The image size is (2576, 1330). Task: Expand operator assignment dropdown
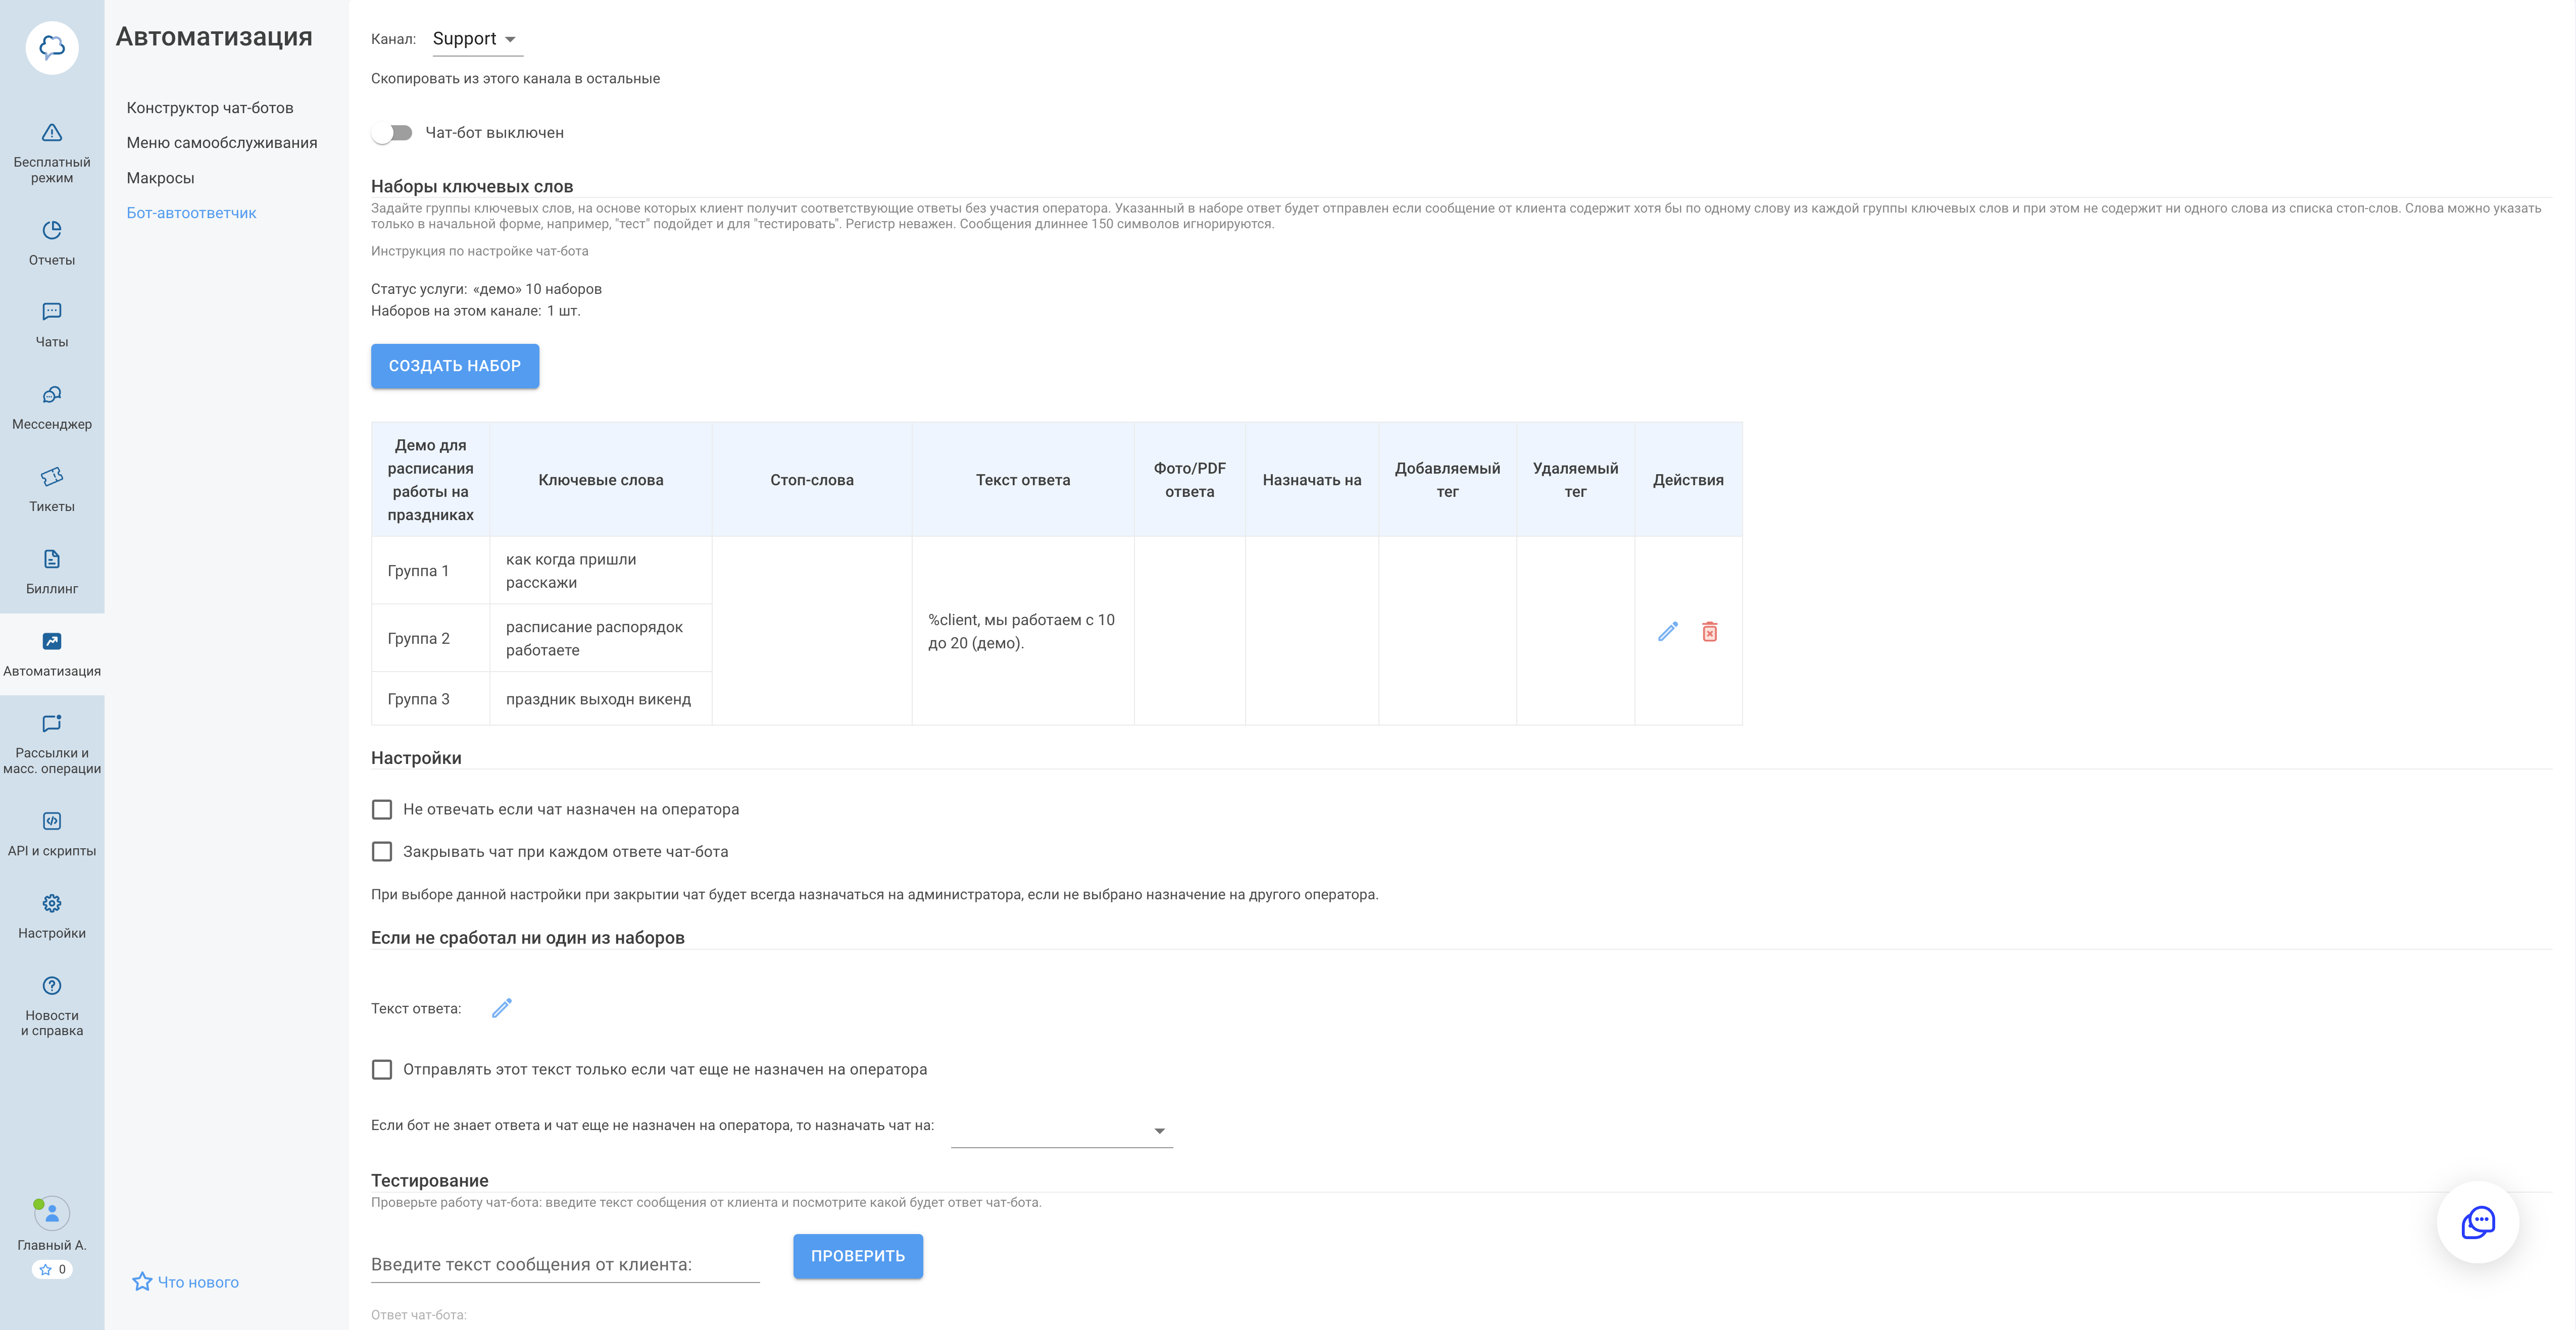point(1158,1131)
